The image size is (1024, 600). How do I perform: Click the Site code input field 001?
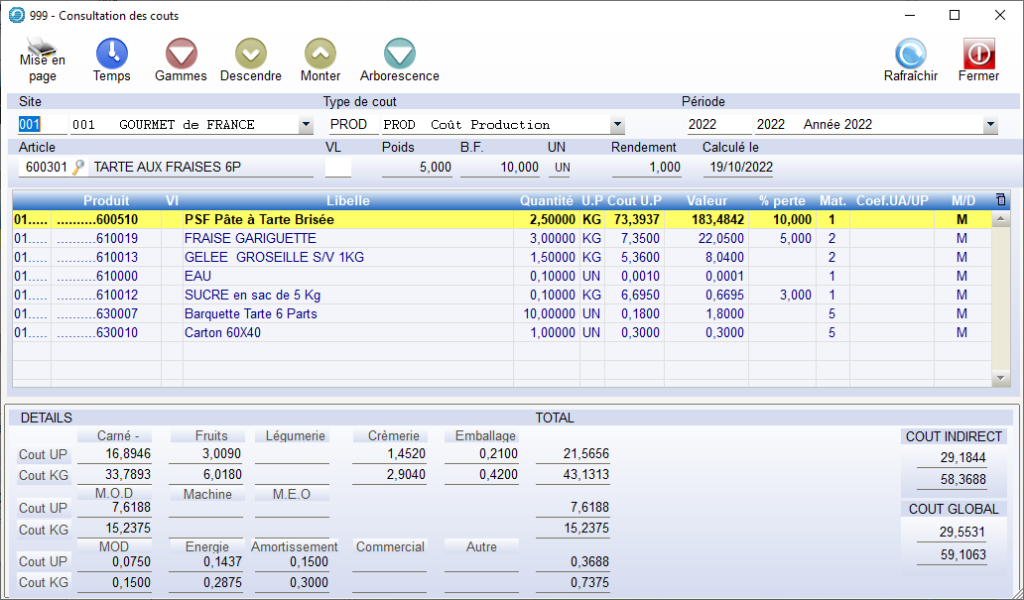click(39, 125)
